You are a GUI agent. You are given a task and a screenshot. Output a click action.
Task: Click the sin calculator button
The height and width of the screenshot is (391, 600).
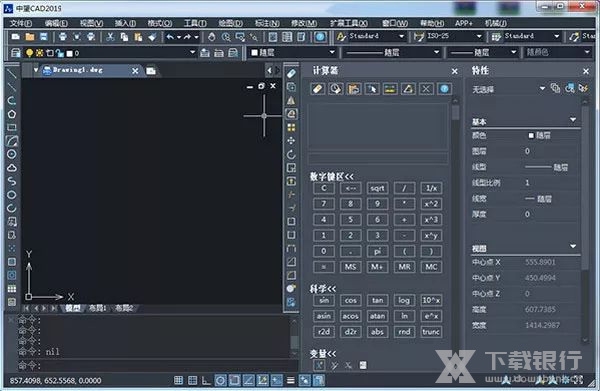324,300
